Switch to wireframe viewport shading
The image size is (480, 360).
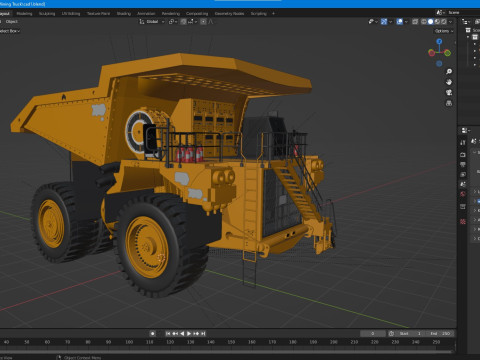[x=424, y=22]
